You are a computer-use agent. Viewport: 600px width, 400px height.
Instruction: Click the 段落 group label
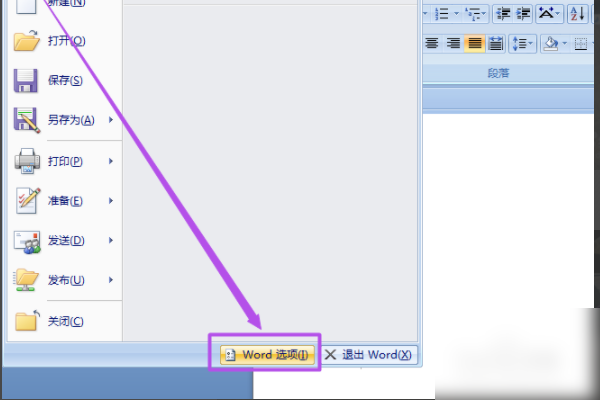tap(498, 73)
